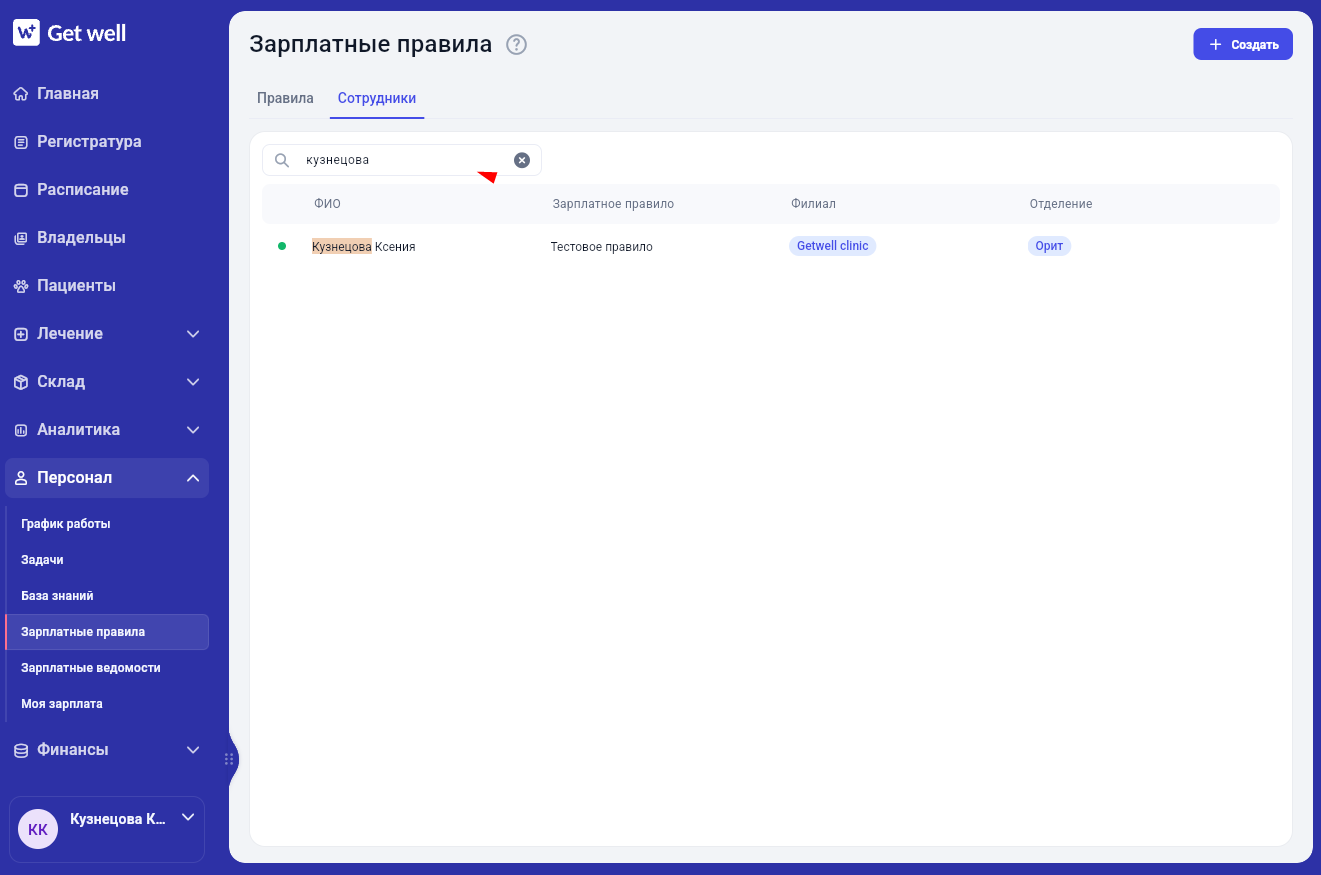Screen dimensions: 1321x875
Task: Clear the search field with the X icon
Action: click(522, 160)
